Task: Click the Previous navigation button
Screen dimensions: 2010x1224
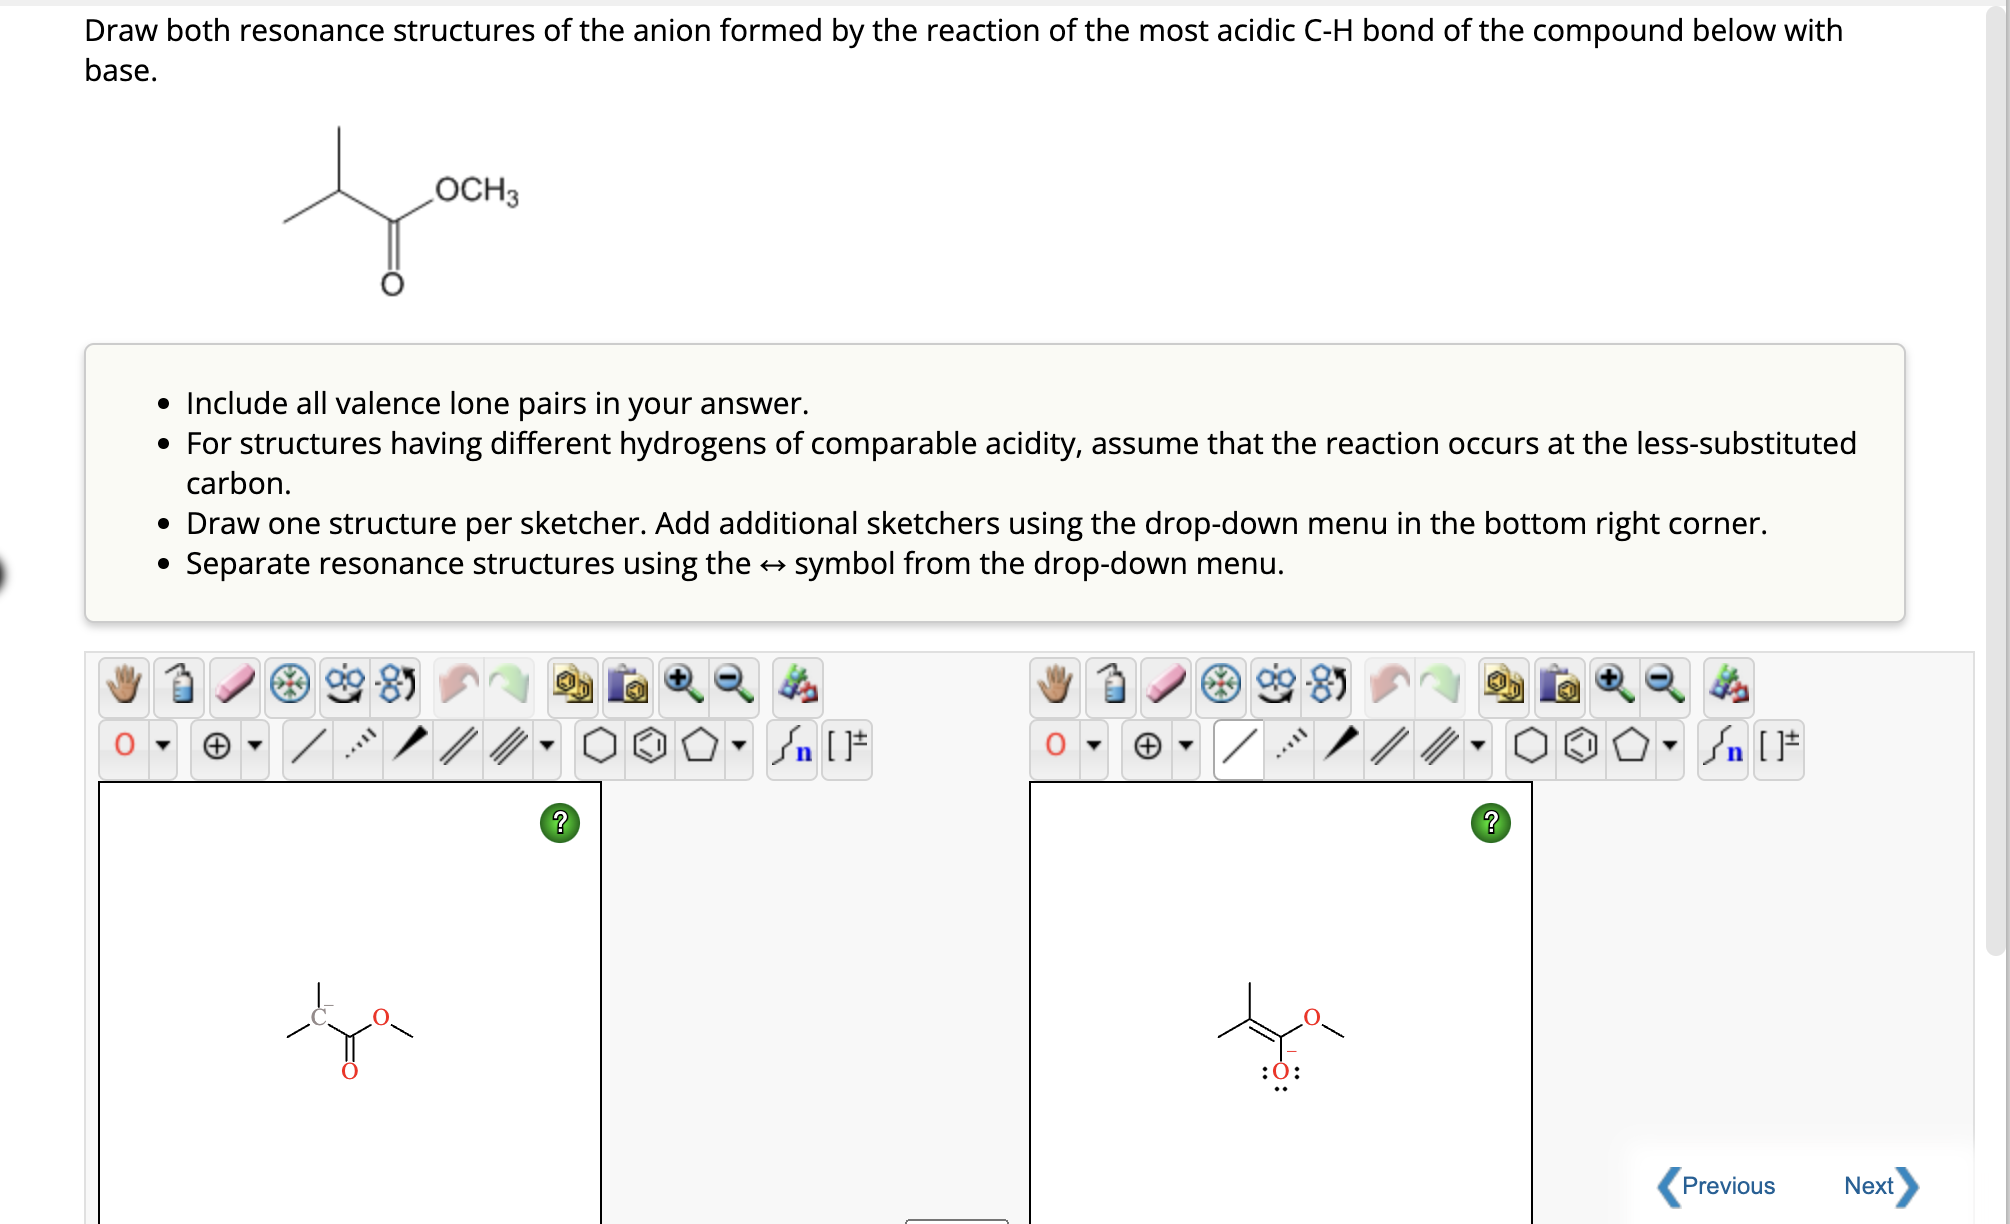Action: pyautogui.click(x=1727, y=1185)
